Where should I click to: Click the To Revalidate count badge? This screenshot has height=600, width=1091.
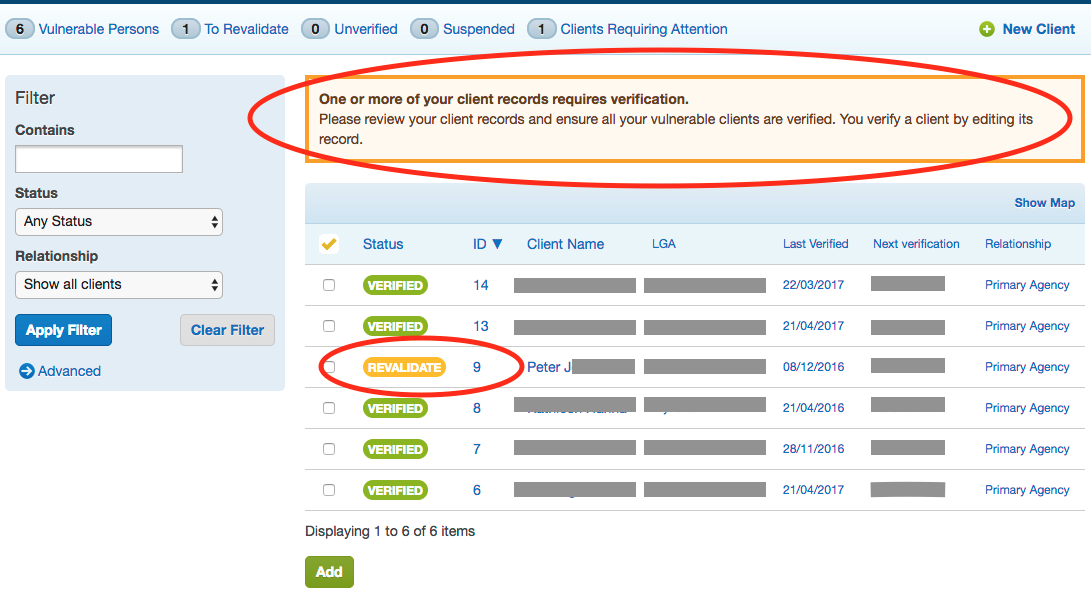pyautogui.click(x=186, y=29)
